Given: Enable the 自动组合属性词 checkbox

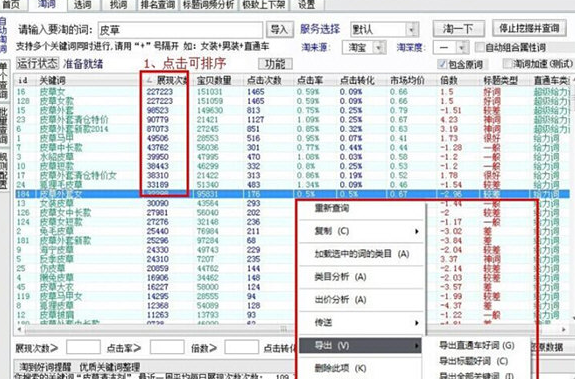Looking at the screenshot, I should pyautogui.click(x=480, y=47).
